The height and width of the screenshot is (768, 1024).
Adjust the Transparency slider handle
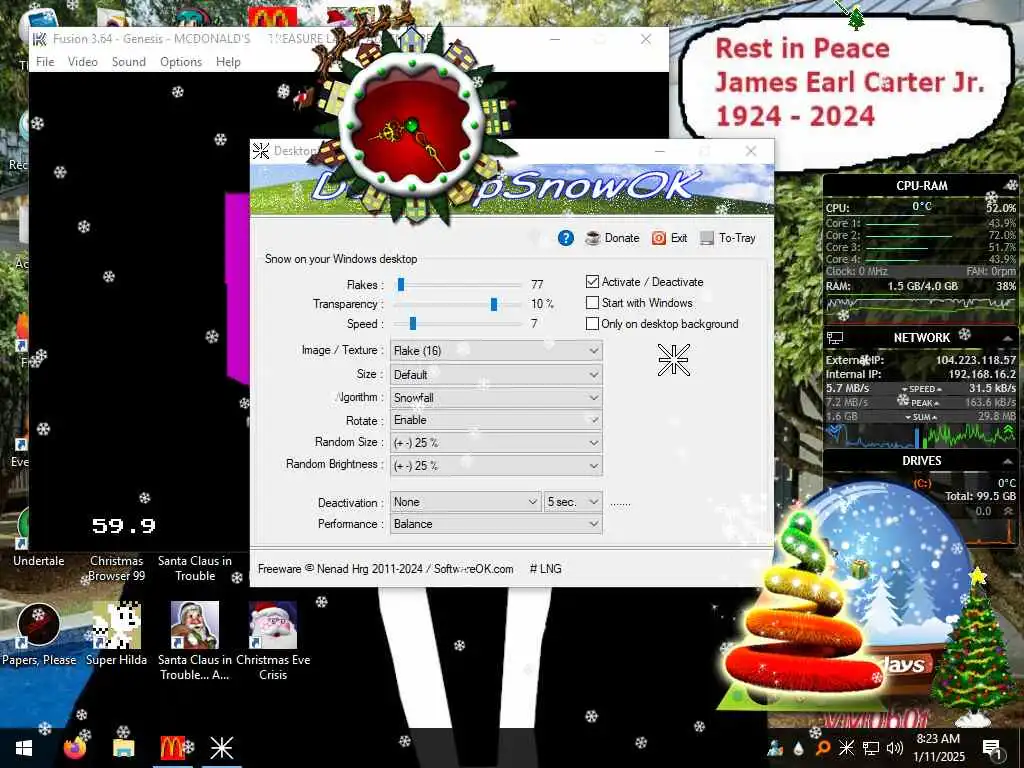pyautogui.click(x=494, y=304)
